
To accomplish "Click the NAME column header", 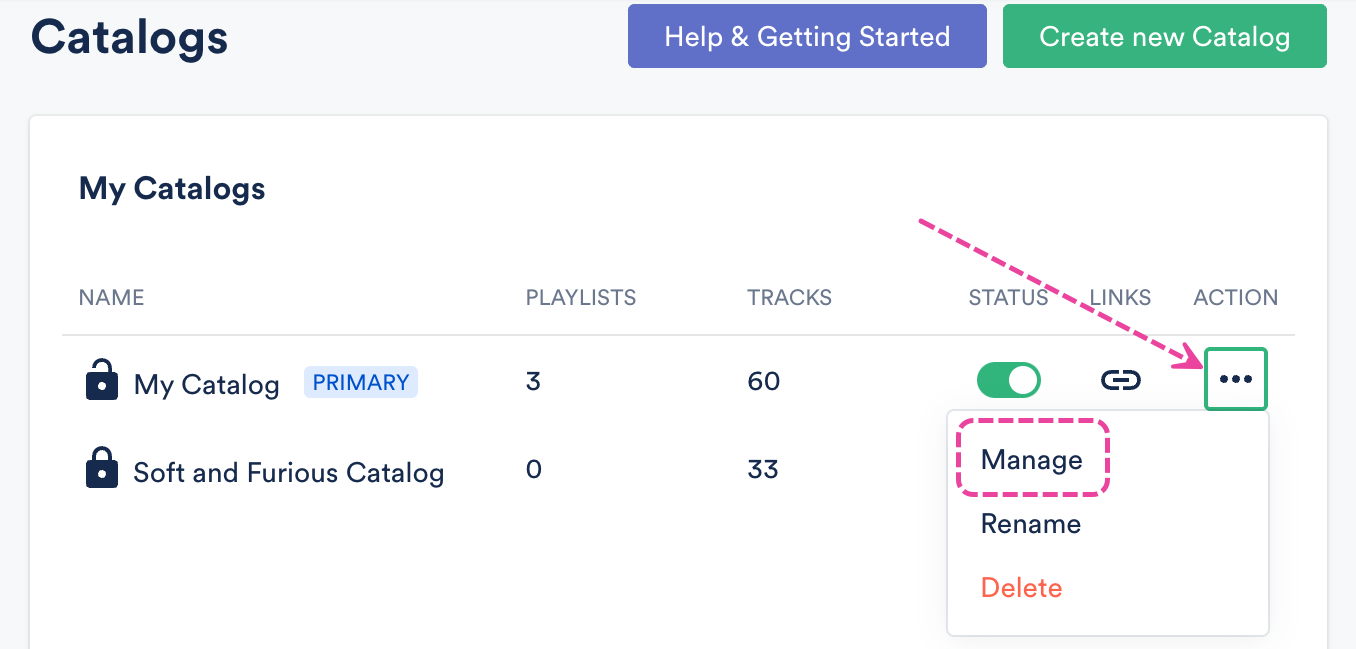I will coord(111,297).
